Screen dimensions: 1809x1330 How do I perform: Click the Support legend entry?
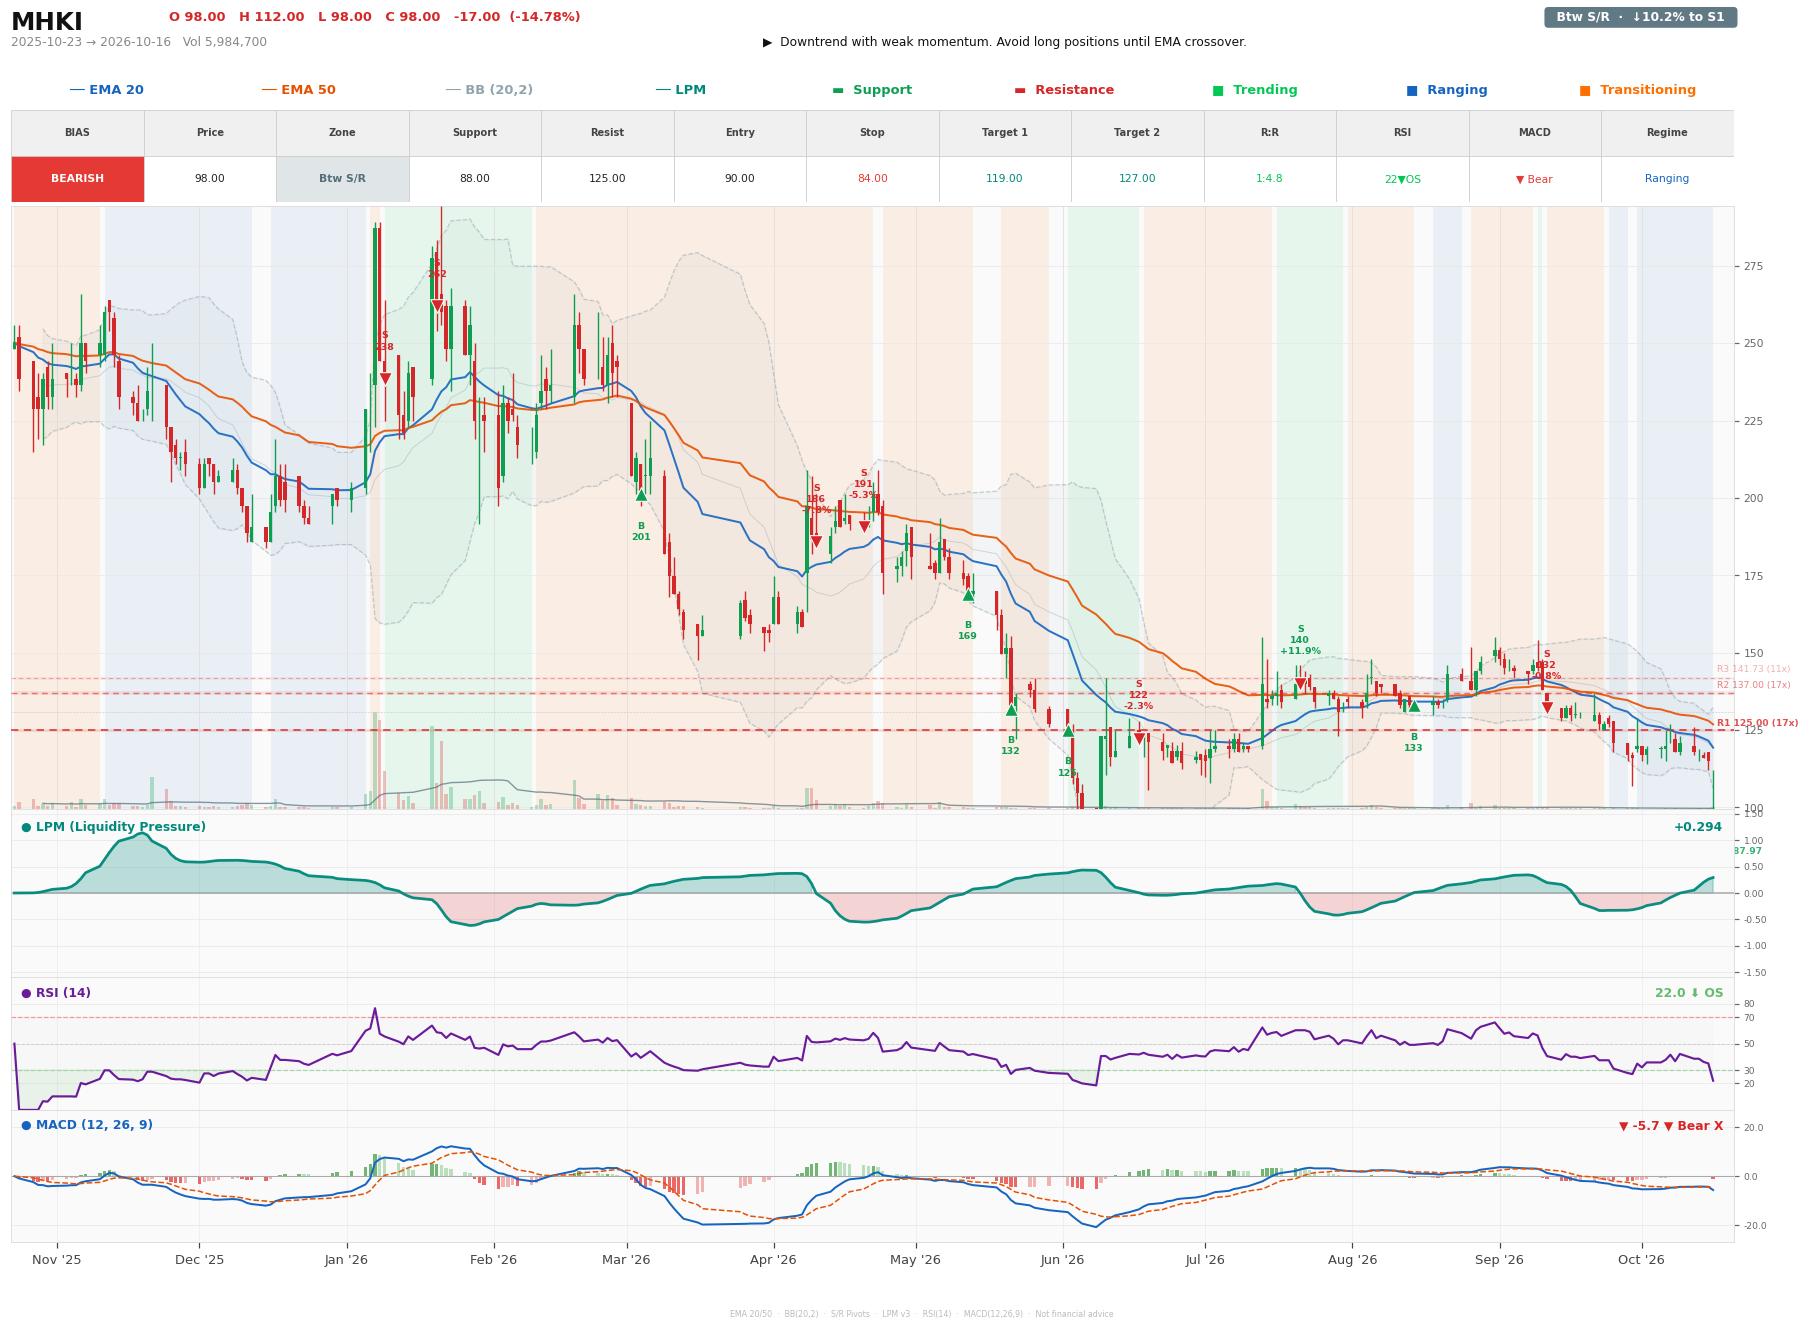tap(872, 90)
